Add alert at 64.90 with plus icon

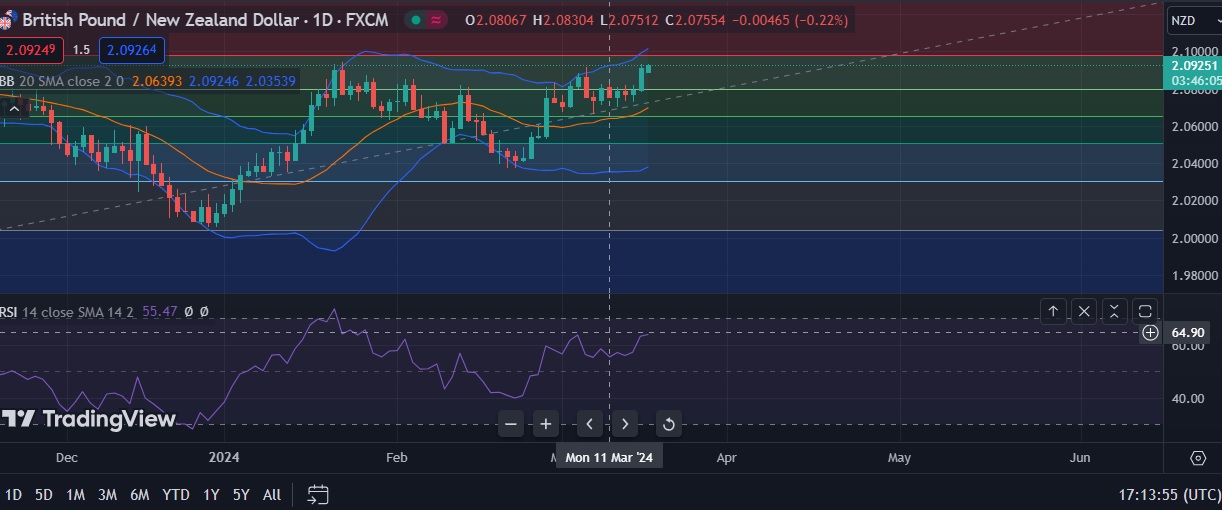tap(1151, 332)
